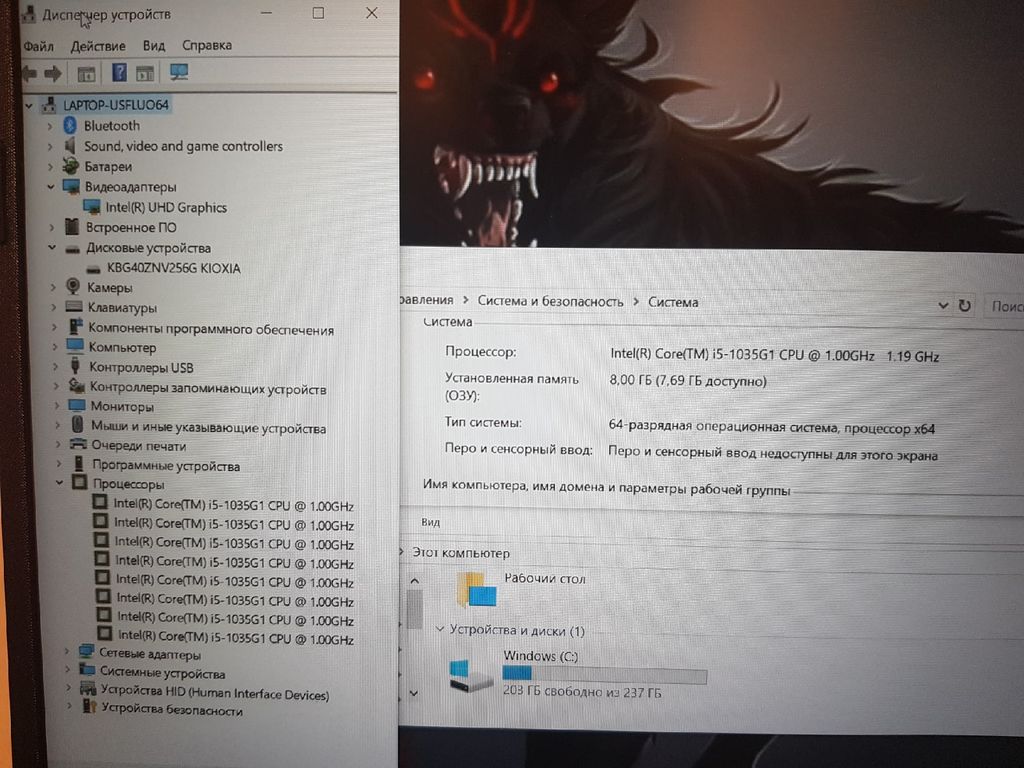This screenshot has width=1024, height=768.
Task: Collapse the Устройства и диски section
Action: [x=440, y=630]
